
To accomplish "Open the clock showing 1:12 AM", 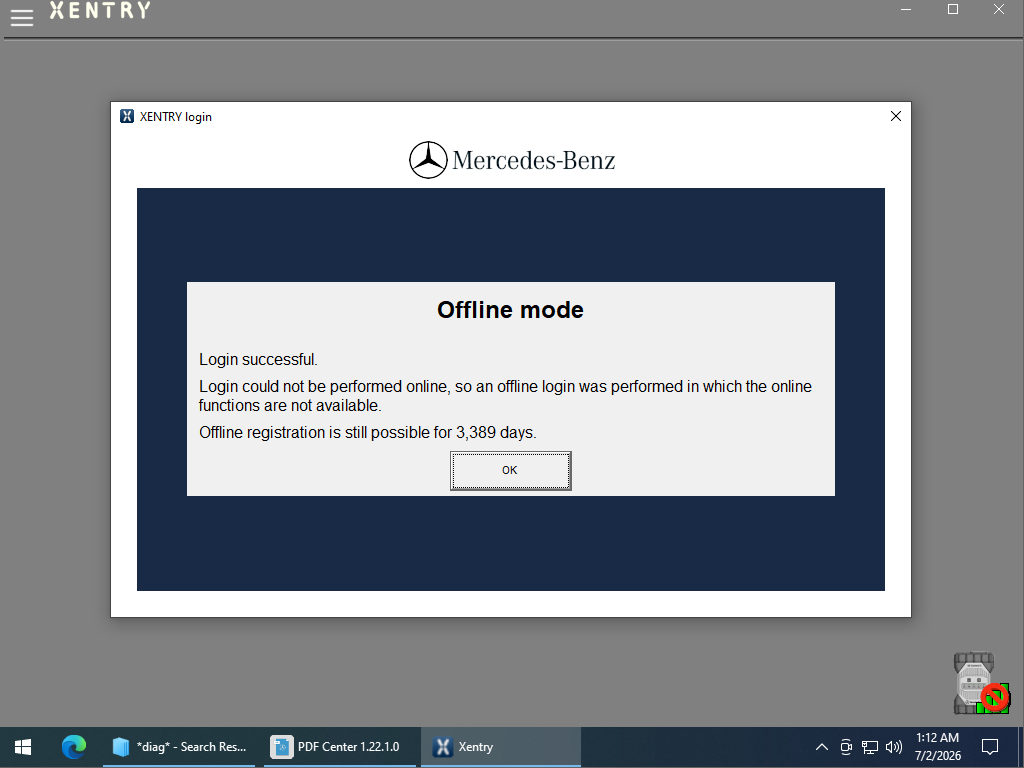I will point(937,746).
